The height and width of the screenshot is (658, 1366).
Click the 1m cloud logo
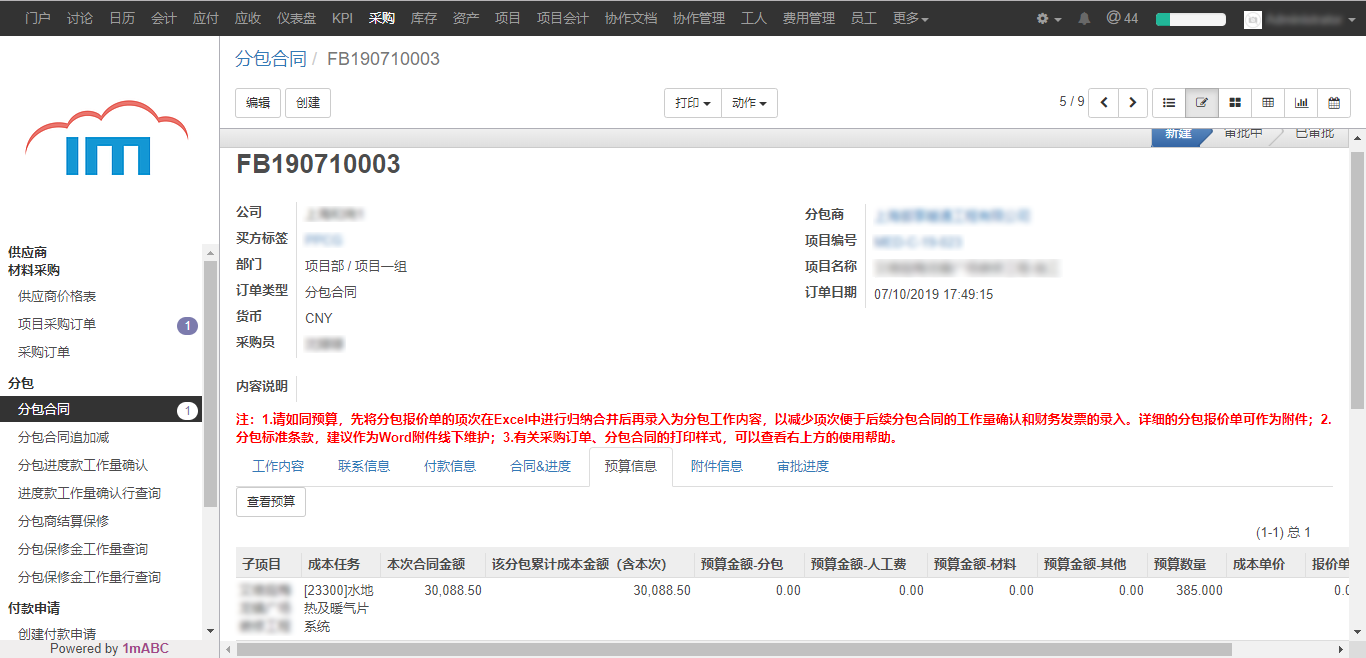pos(107,140)
